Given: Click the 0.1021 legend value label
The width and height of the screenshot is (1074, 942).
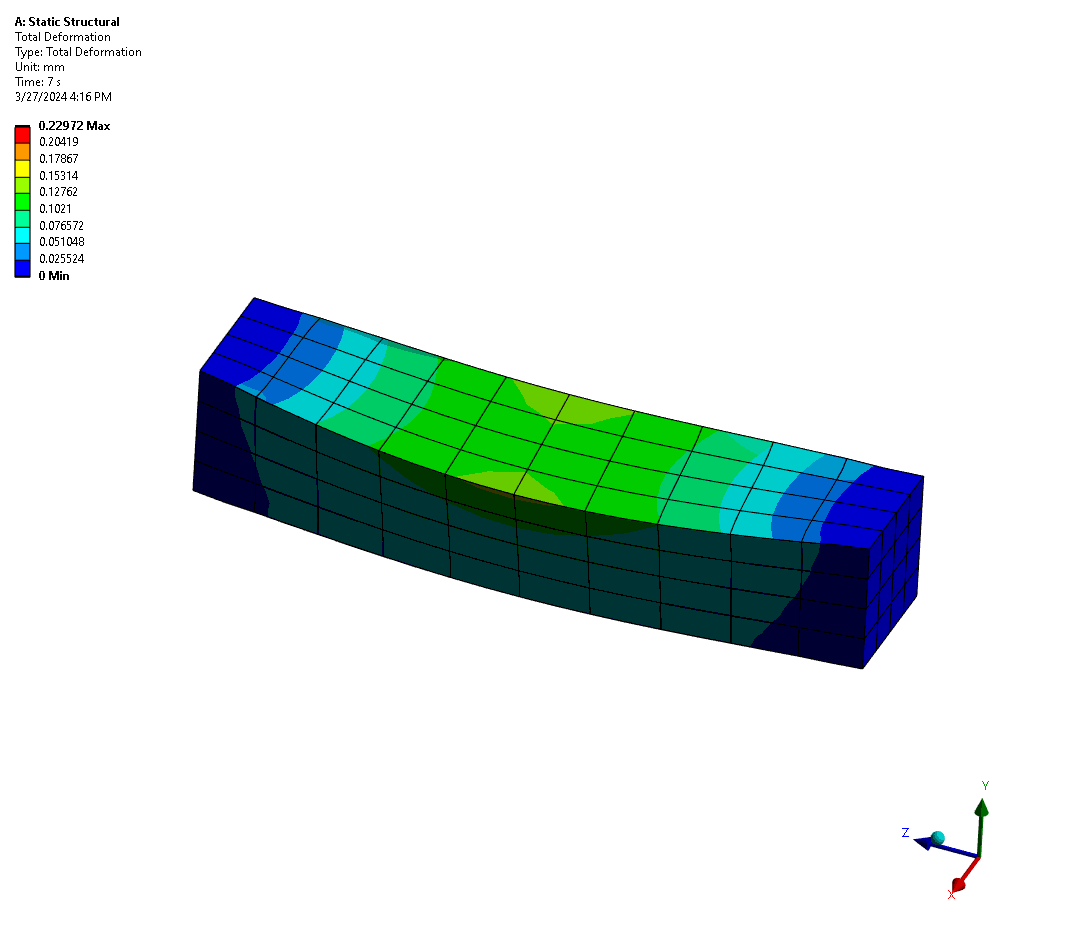Looking at the screenshot, I should click(x=55, y=209).
